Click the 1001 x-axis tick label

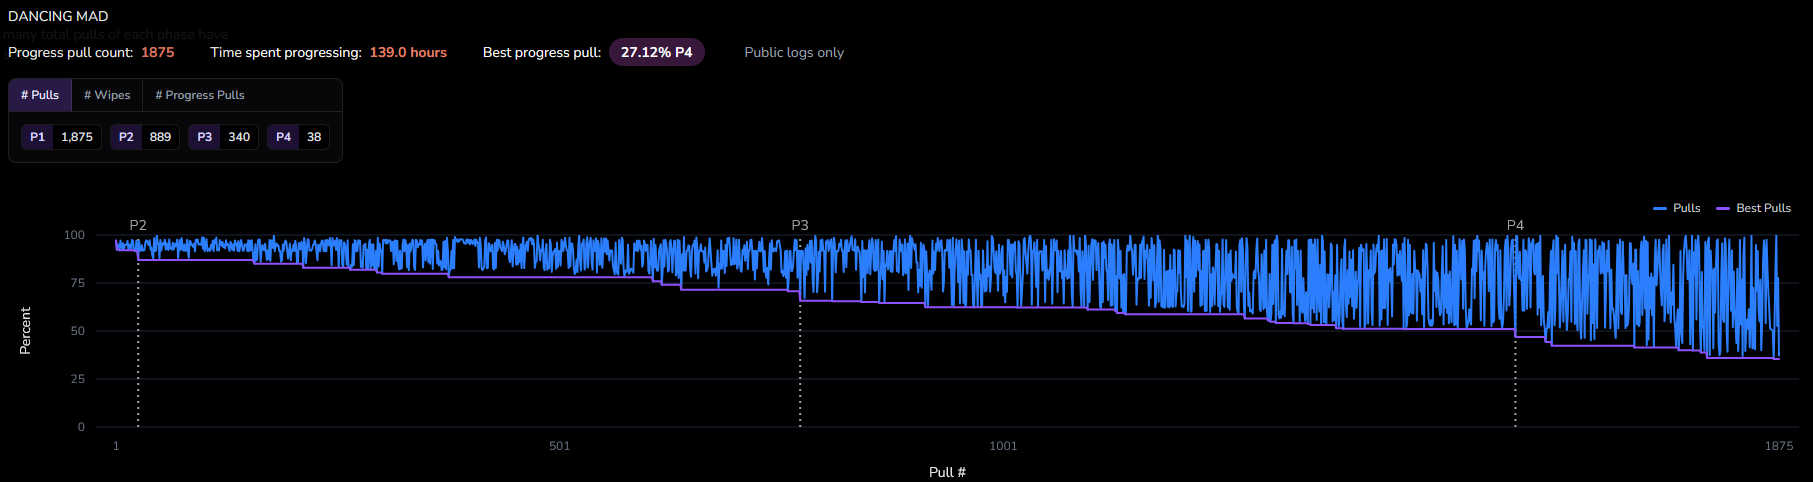1003,446
